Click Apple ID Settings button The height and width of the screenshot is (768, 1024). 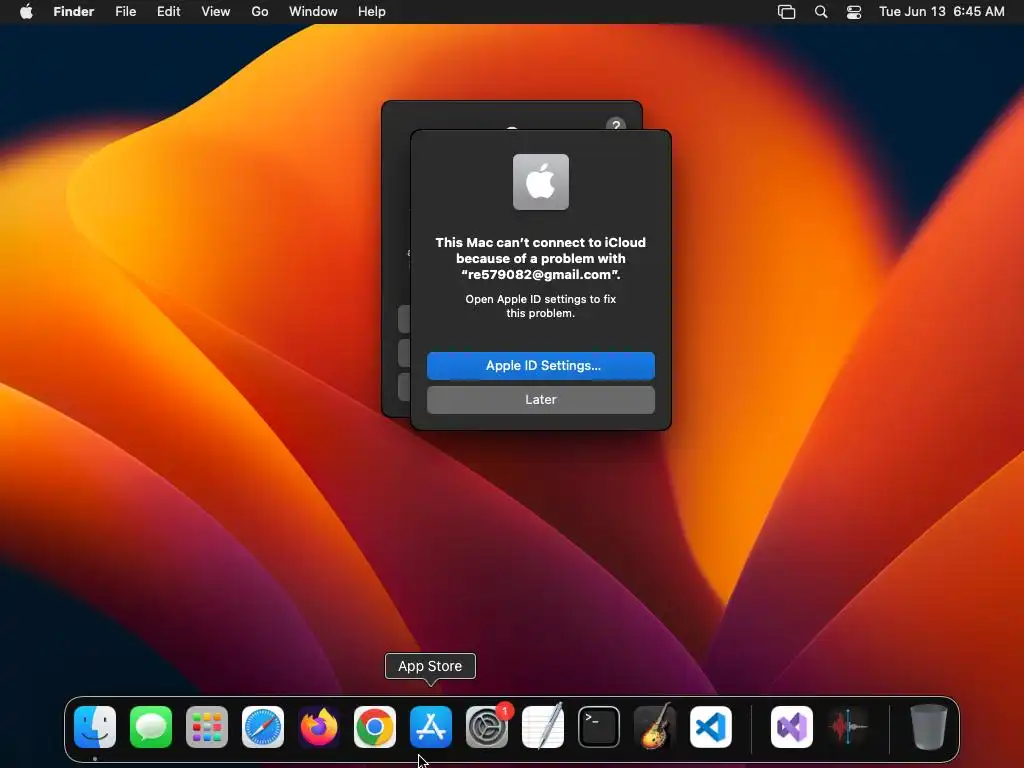pos(541,366)
